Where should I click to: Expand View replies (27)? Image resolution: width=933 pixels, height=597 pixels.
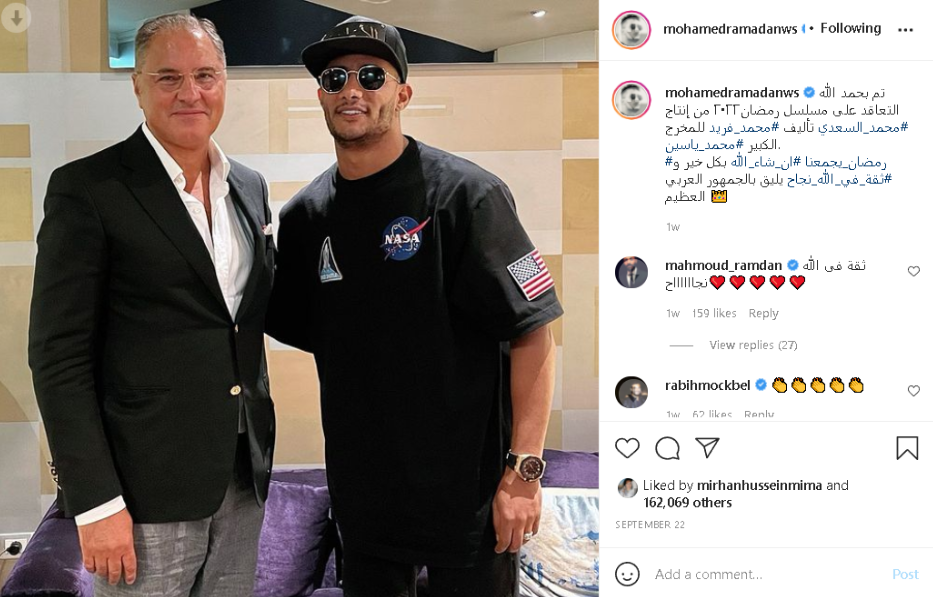click(x=753, y=345)
